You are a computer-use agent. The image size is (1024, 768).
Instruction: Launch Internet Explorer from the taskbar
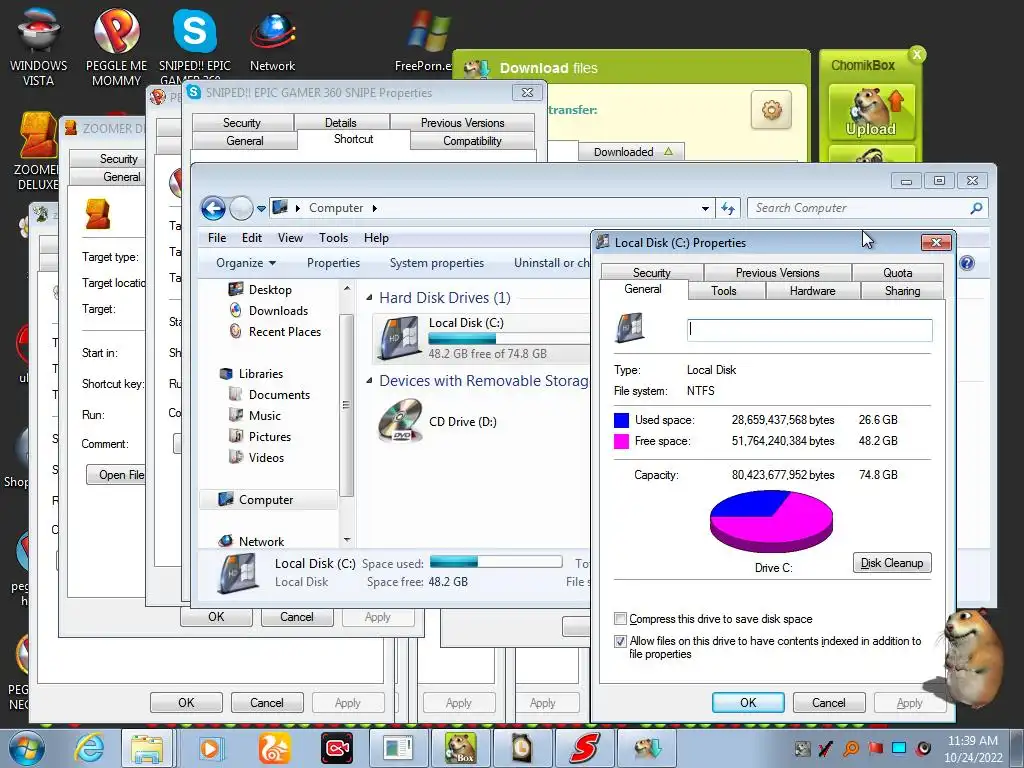pyautogui.click(x=90, y=748)
